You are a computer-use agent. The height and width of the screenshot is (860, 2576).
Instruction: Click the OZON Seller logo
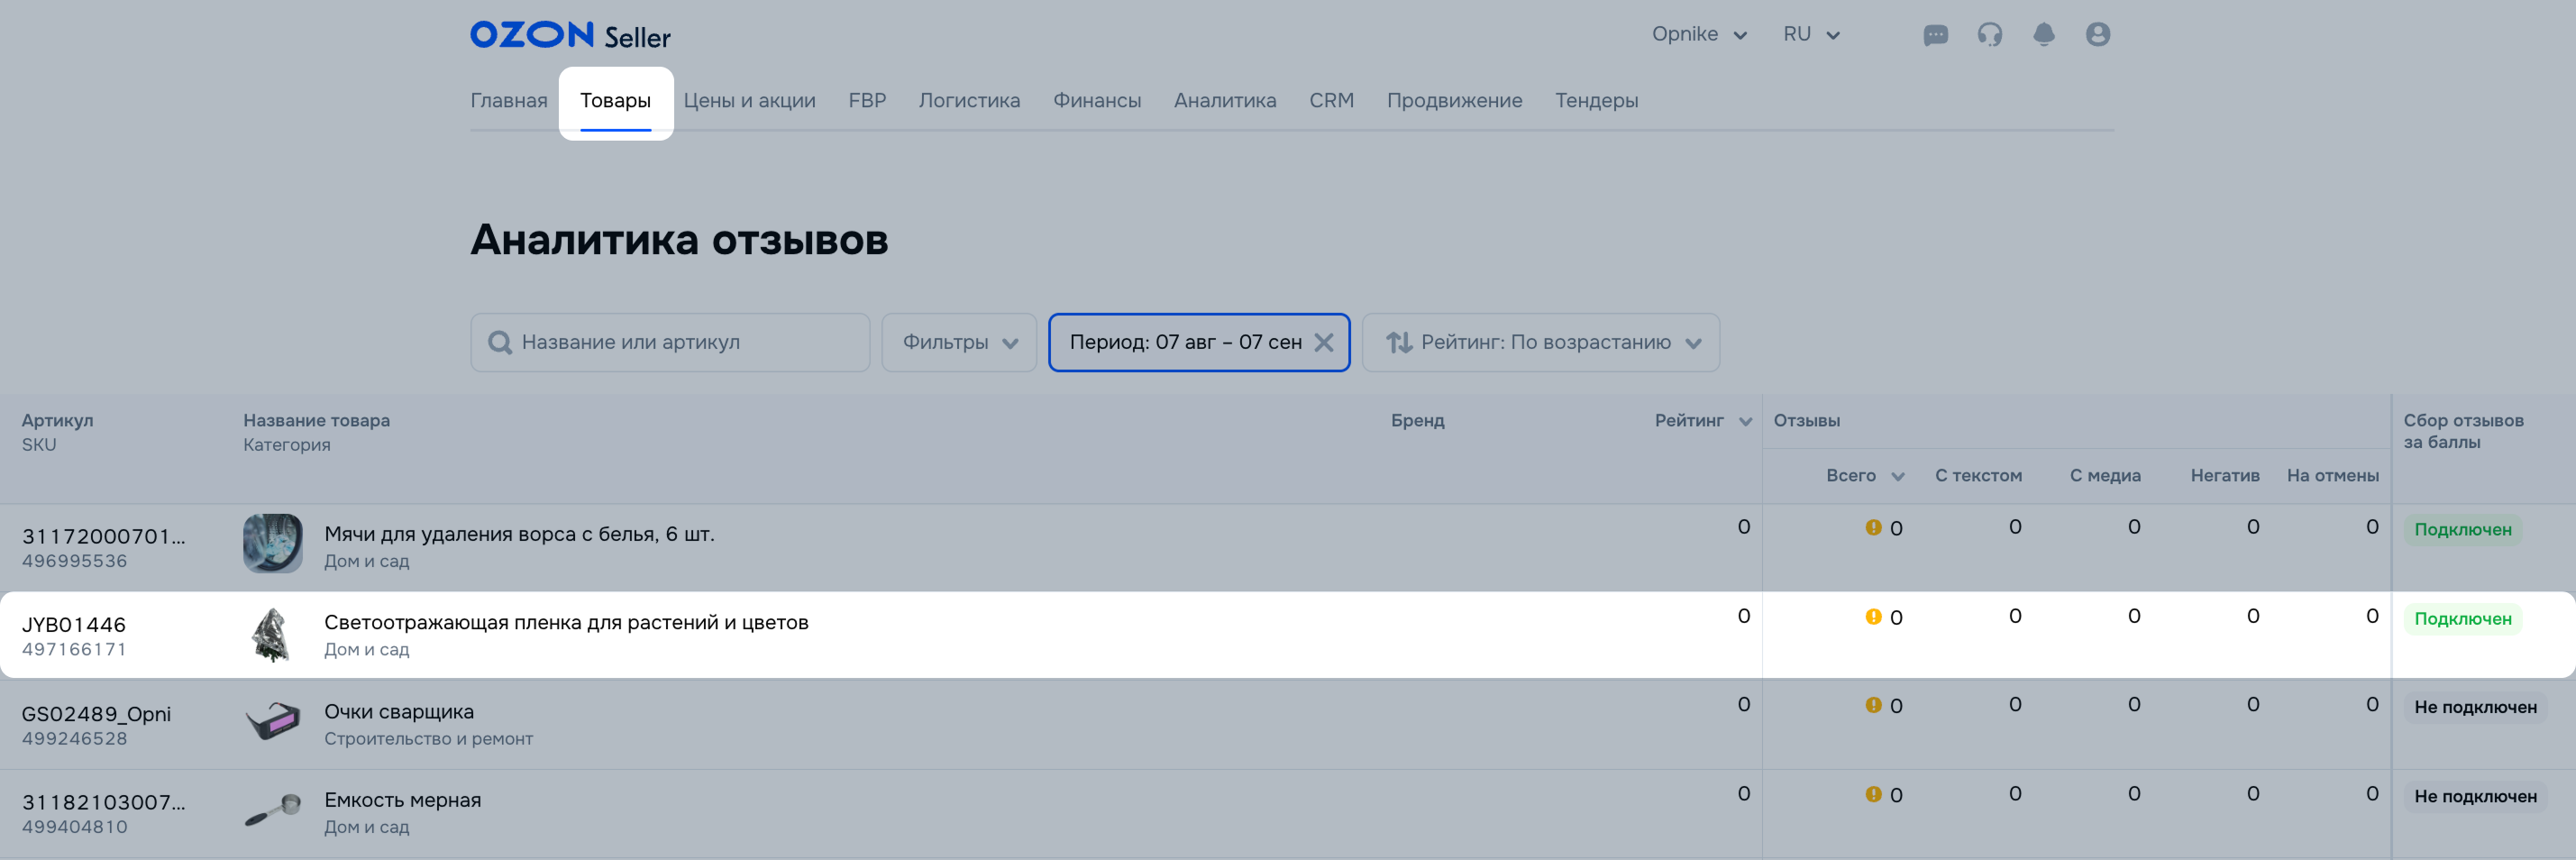coord(570,35)
